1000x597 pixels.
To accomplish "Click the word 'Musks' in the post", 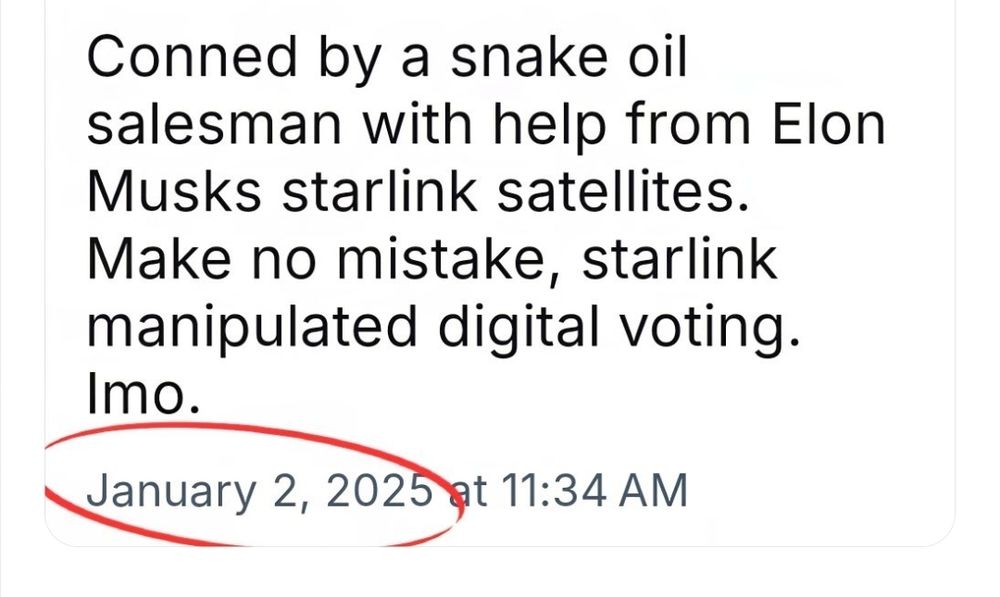I will point(173,191).
